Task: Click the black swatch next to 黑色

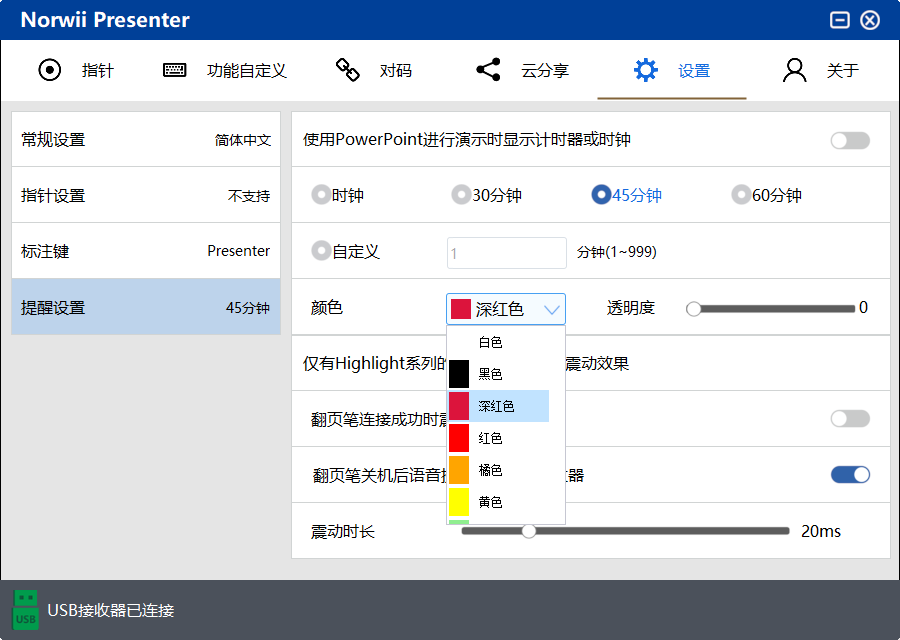Action: click(x=459, y=374)
